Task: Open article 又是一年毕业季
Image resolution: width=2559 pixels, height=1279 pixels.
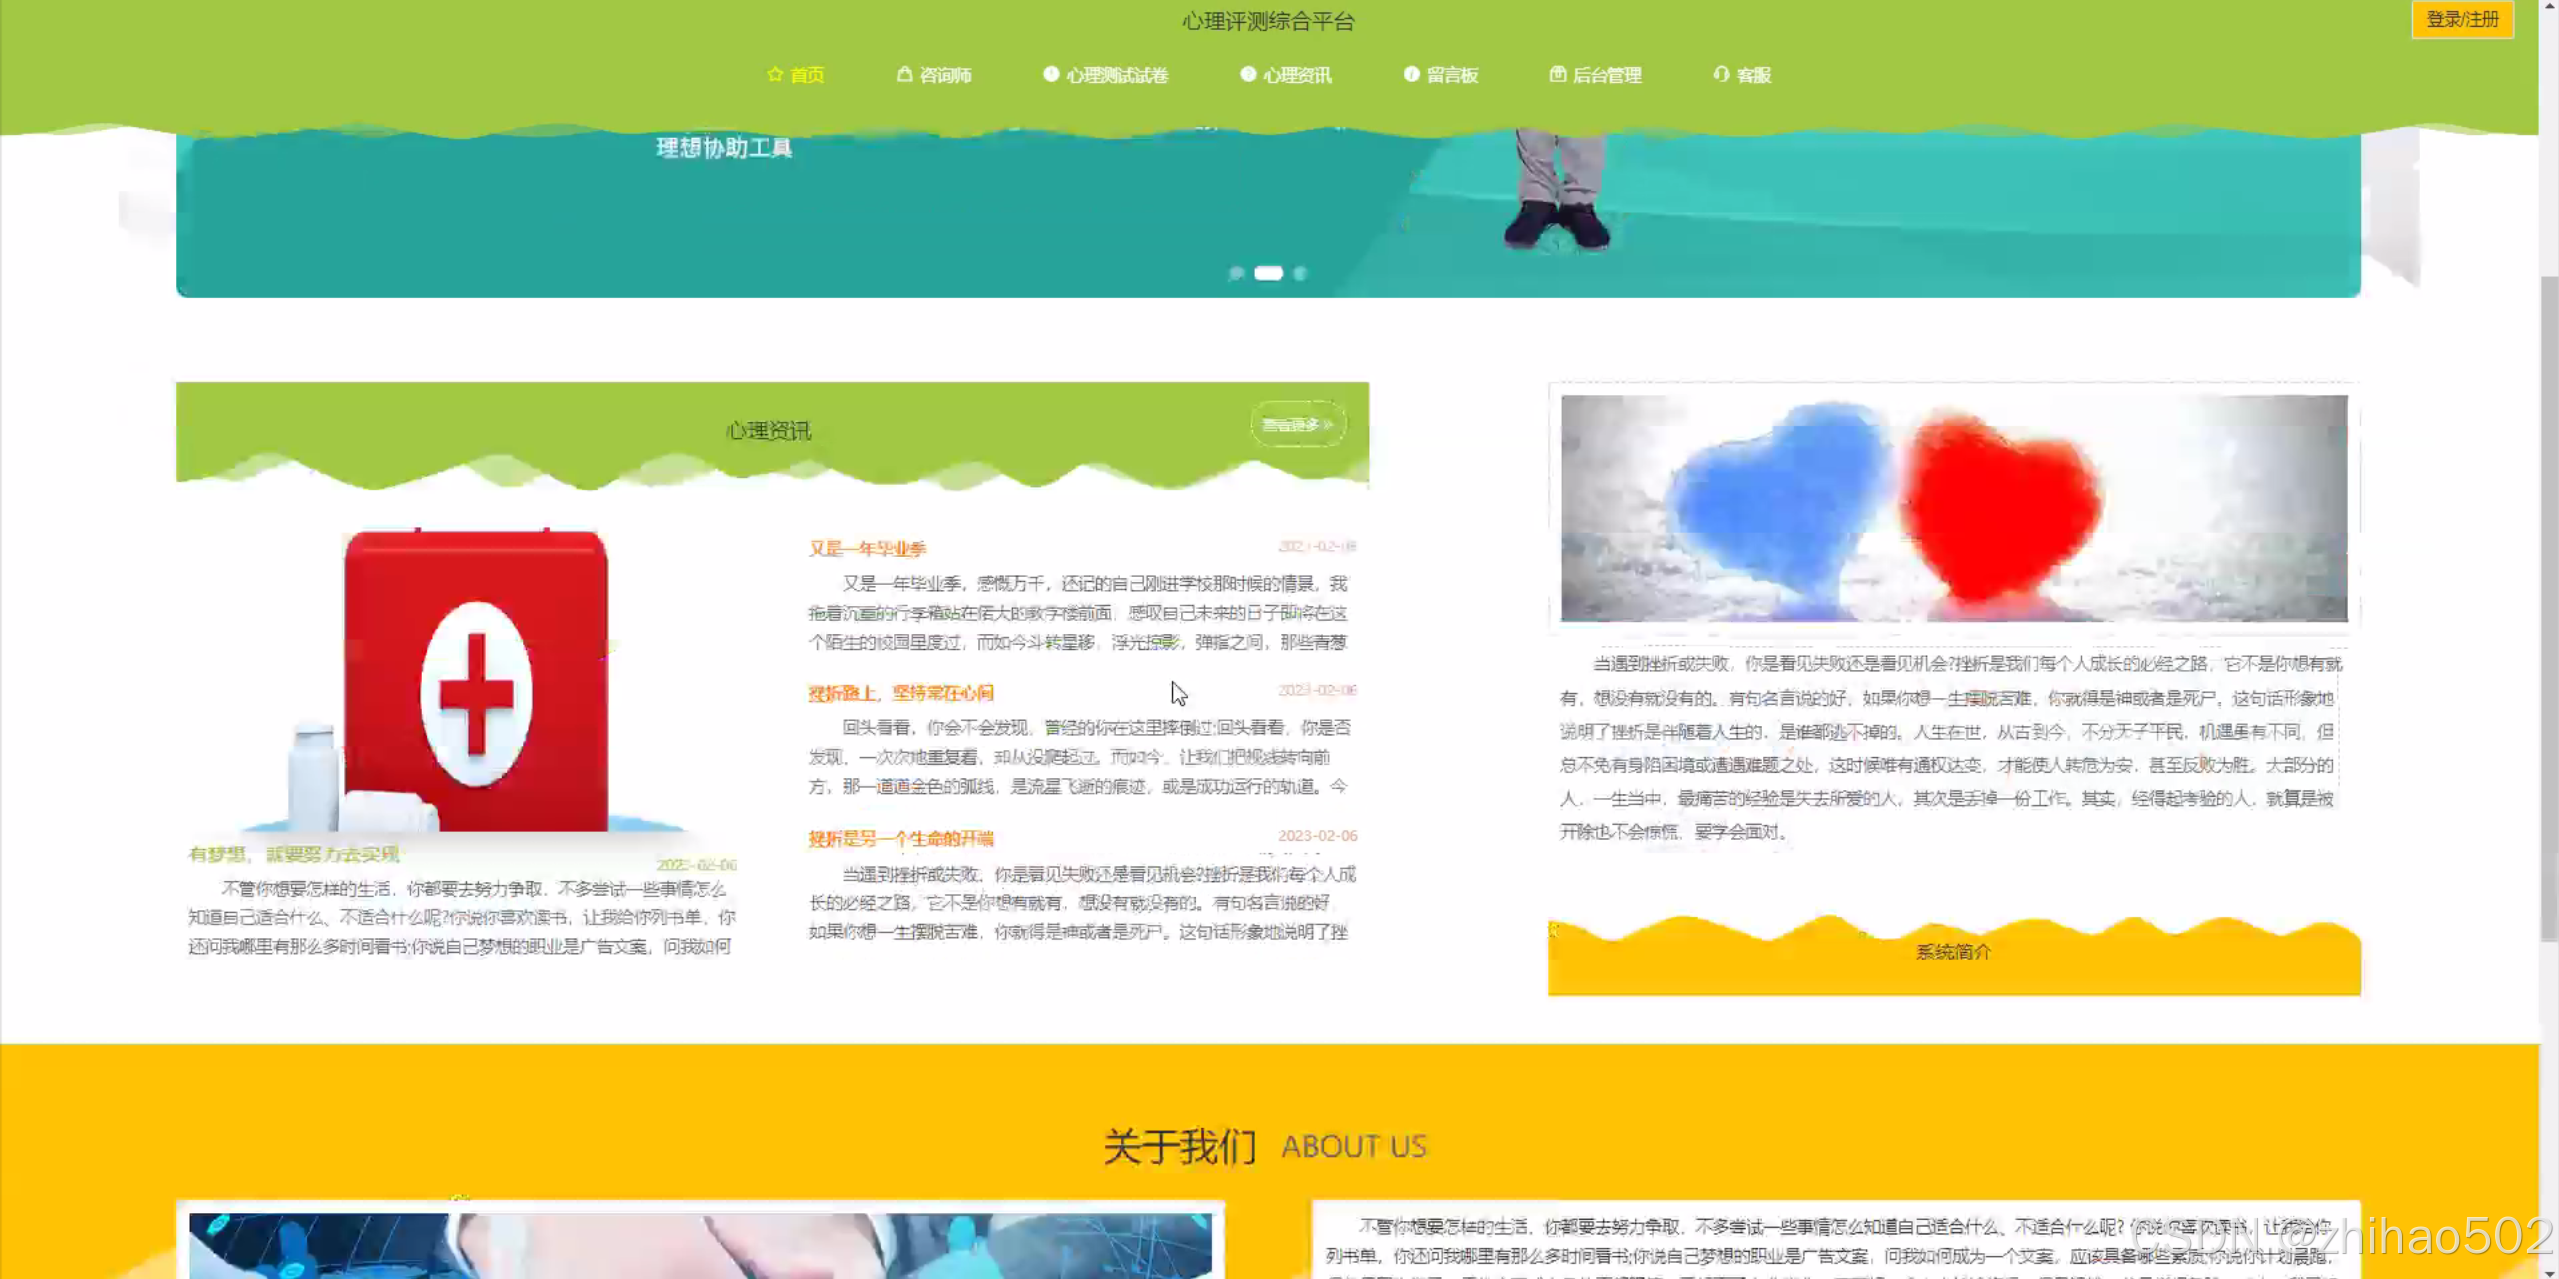Action: pos(867,549)
